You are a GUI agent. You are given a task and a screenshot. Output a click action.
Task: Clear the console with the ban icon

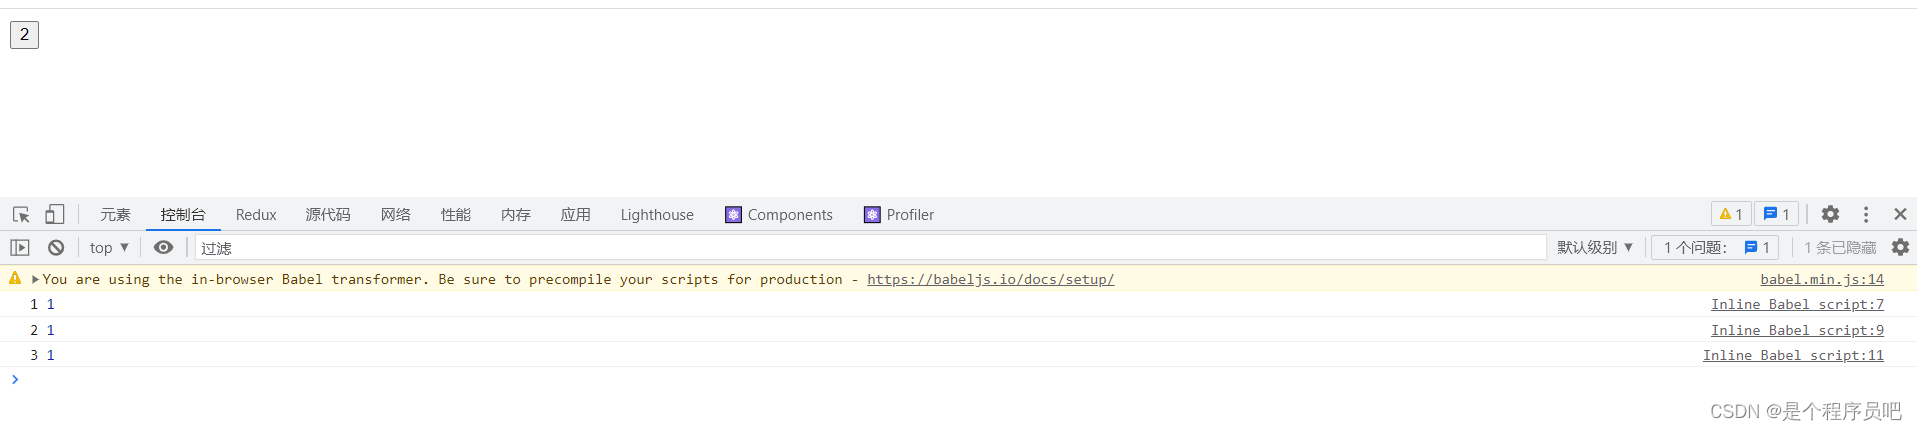[x=56, y=248]
